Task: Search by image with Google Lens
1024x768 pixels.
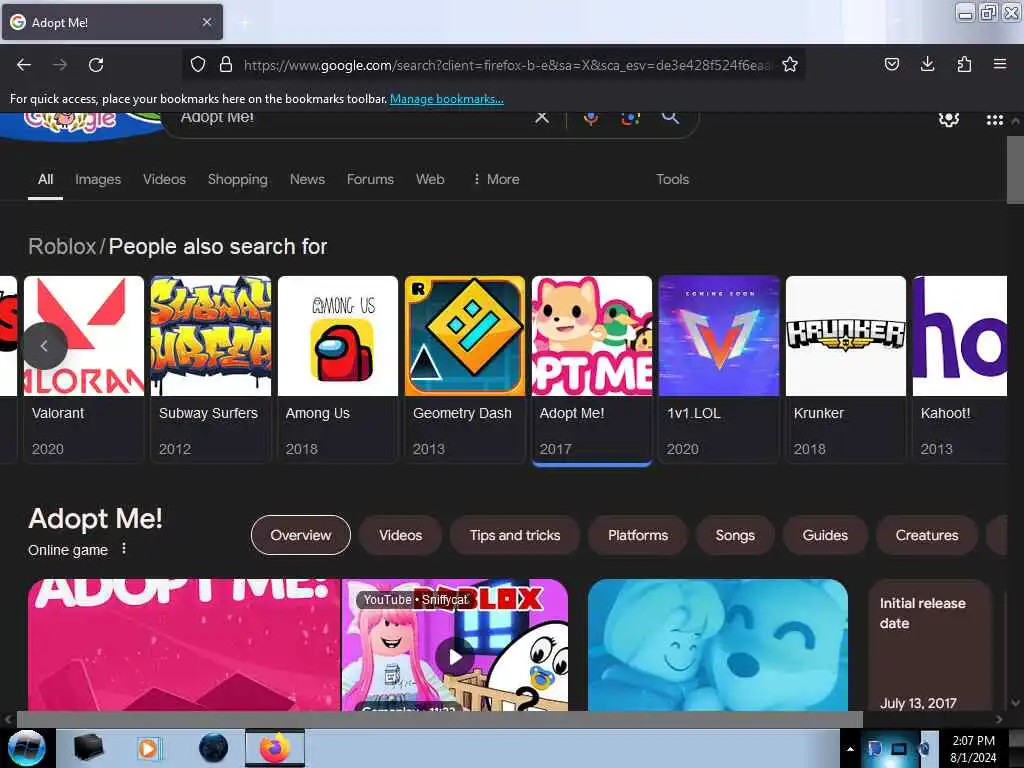Action: 630,118
